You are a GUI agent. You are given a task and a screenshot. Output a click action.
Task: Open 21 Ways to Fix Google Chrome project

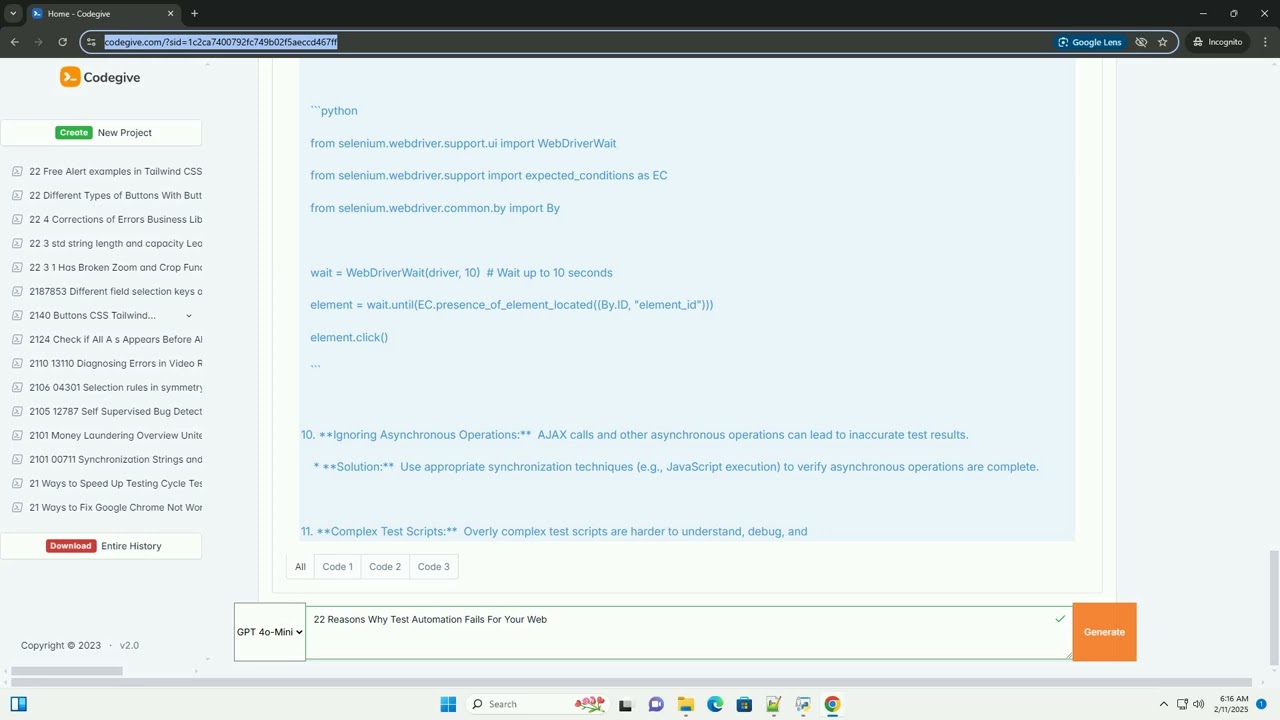click(115, 507)
